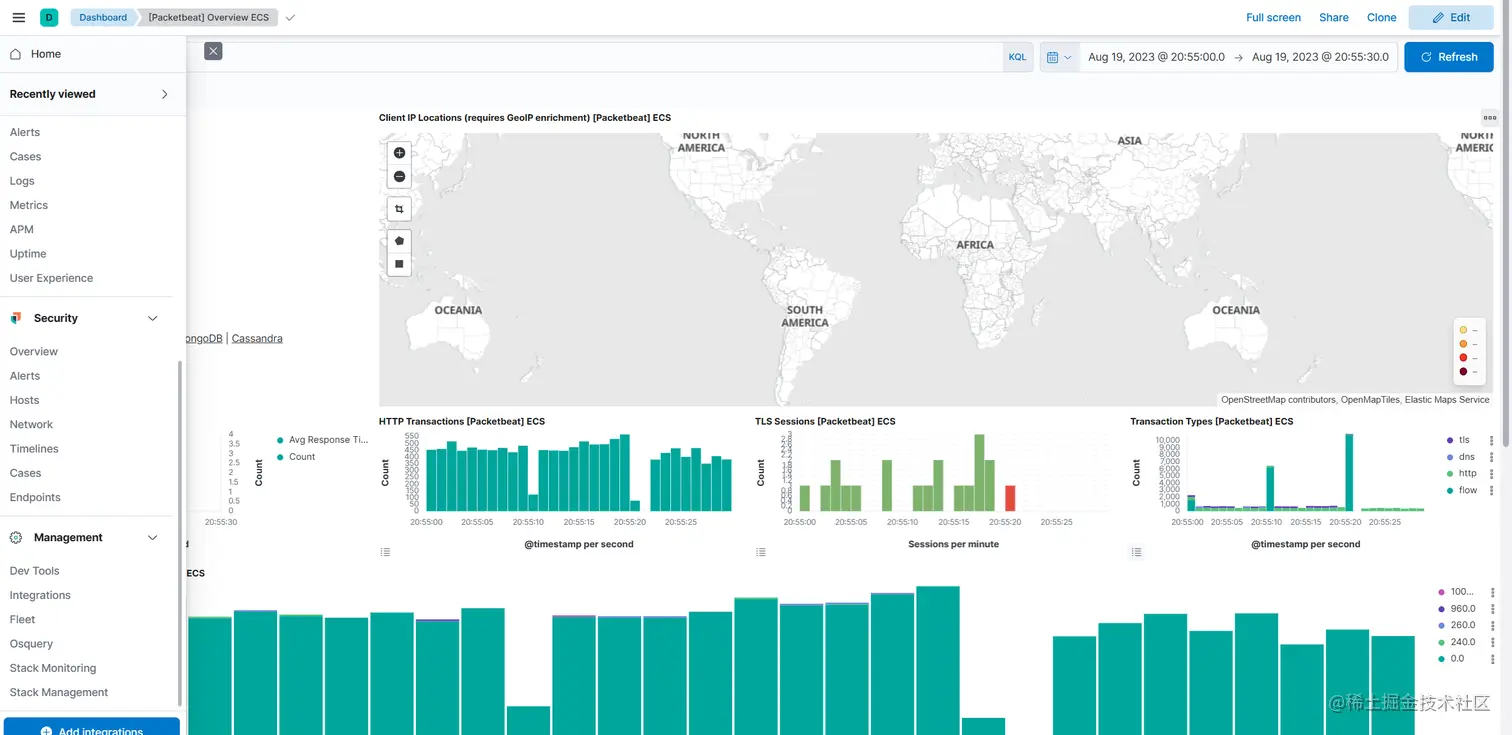This screenshot has height=735, width=1512.
Task: Open Cassandra dashboard link
Action: click(x=257, y=338)
